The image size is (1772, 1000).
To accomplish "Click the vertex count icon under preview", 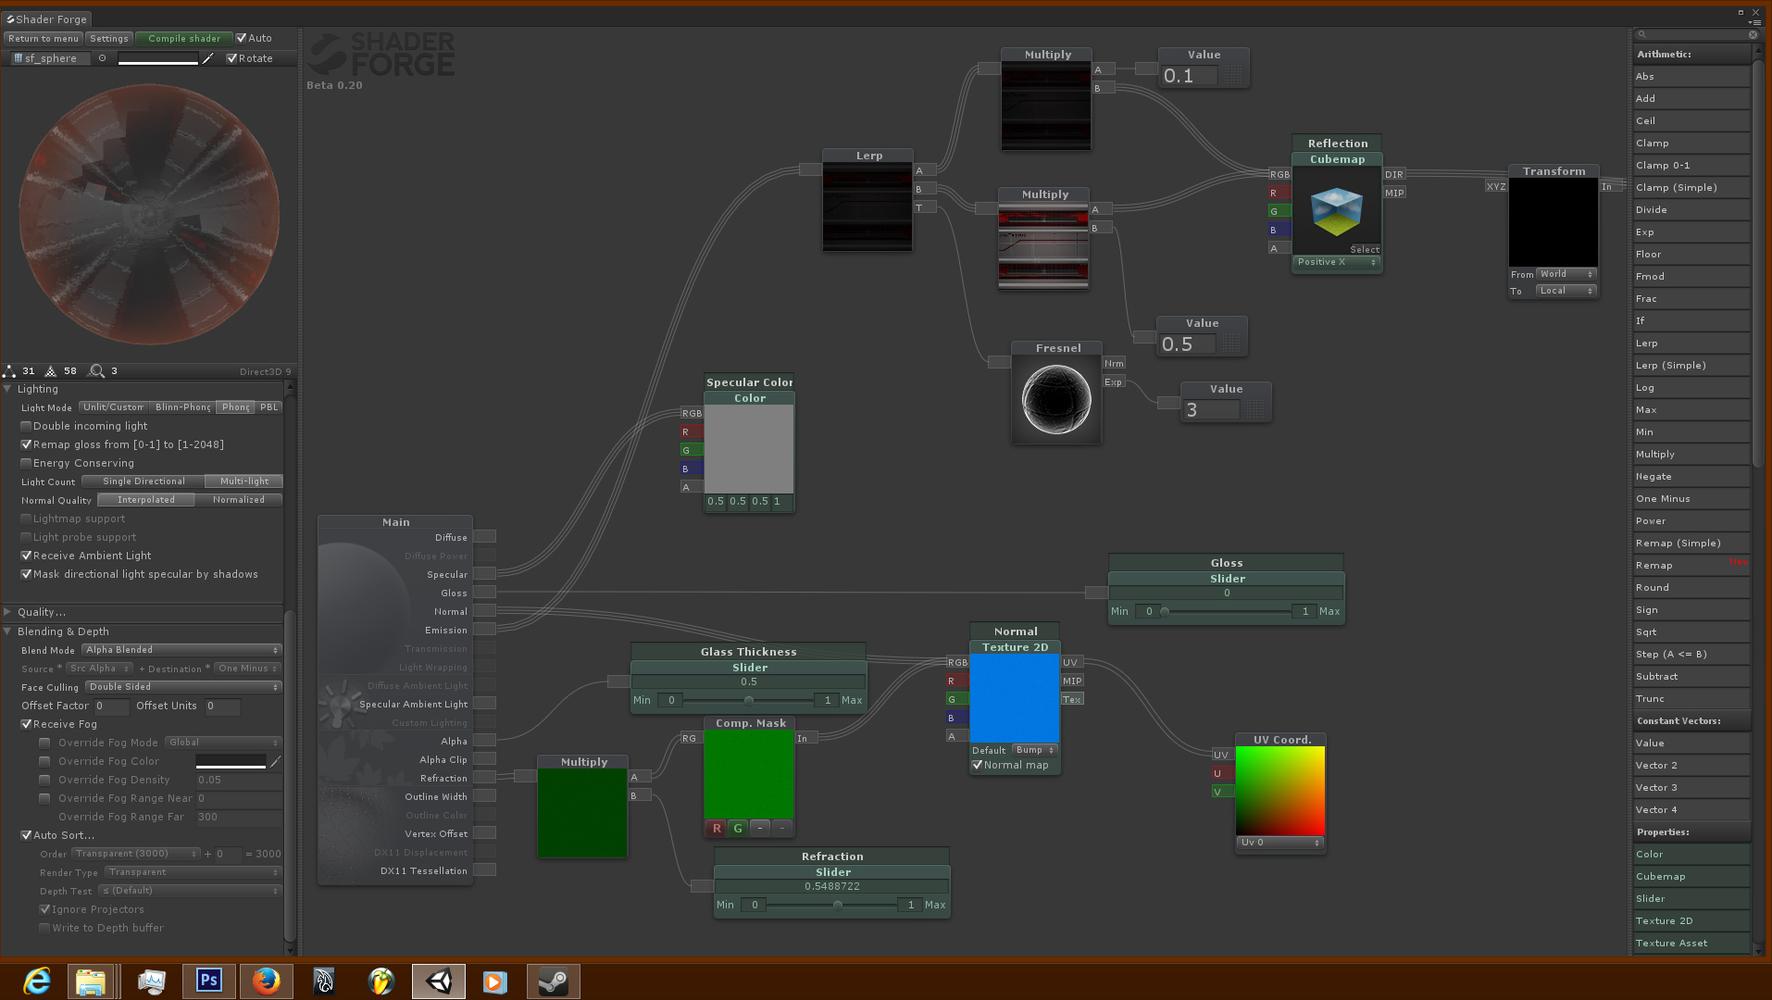I will (9, 371).
